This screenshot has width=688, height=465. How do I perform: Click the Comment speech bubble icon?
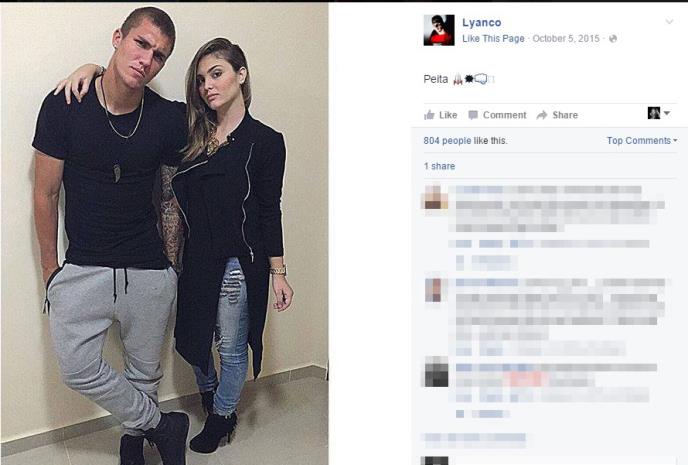click(x=473, y=115)
